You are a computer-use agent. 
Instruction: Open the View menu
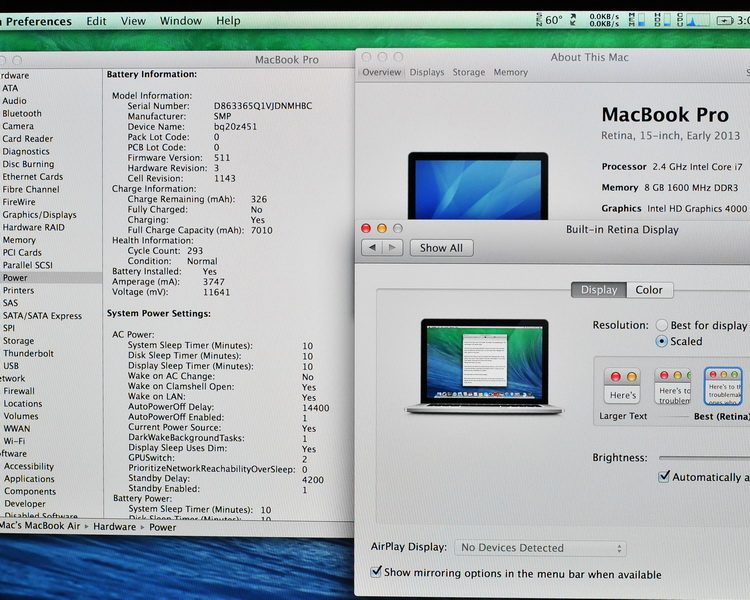(x=133, y=21)
